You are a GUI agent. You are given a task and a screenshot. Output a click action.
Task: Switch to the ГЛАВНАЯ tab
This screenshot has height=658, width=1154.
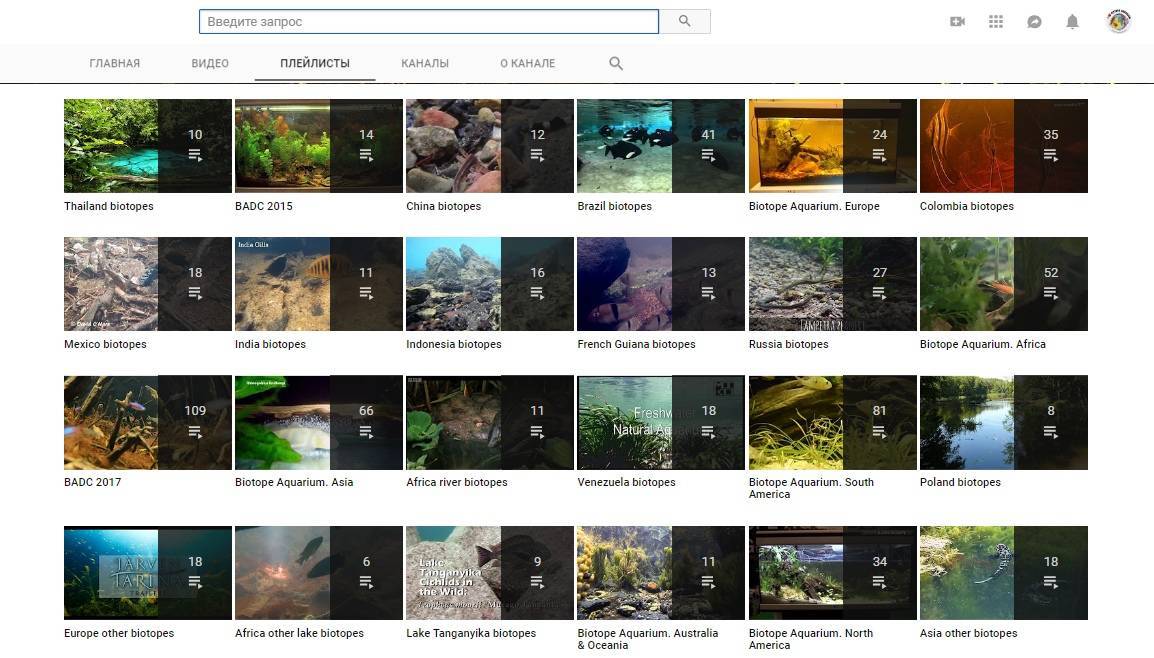(x=114, y=62)
